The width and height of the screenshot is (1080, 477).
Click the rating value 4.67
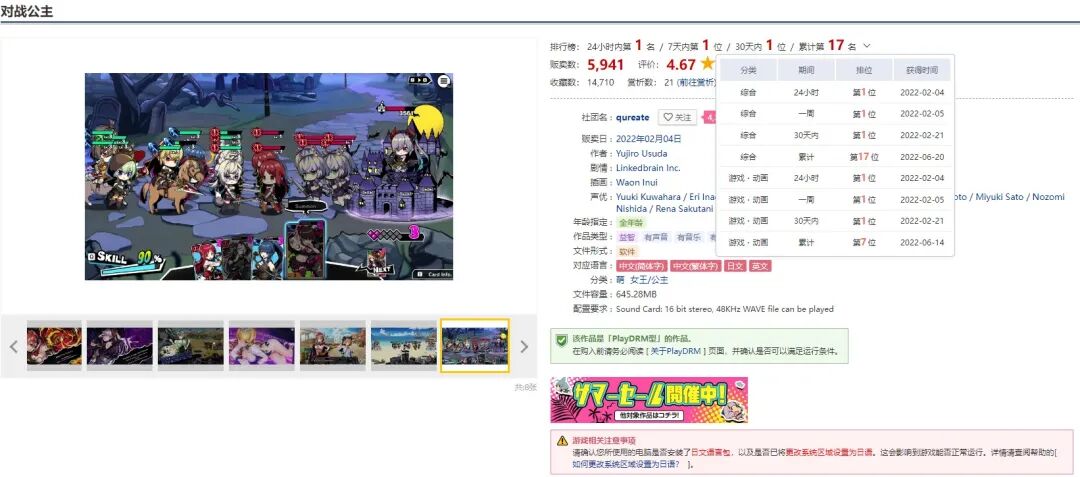pyautogui.click(x=681, y=65)
